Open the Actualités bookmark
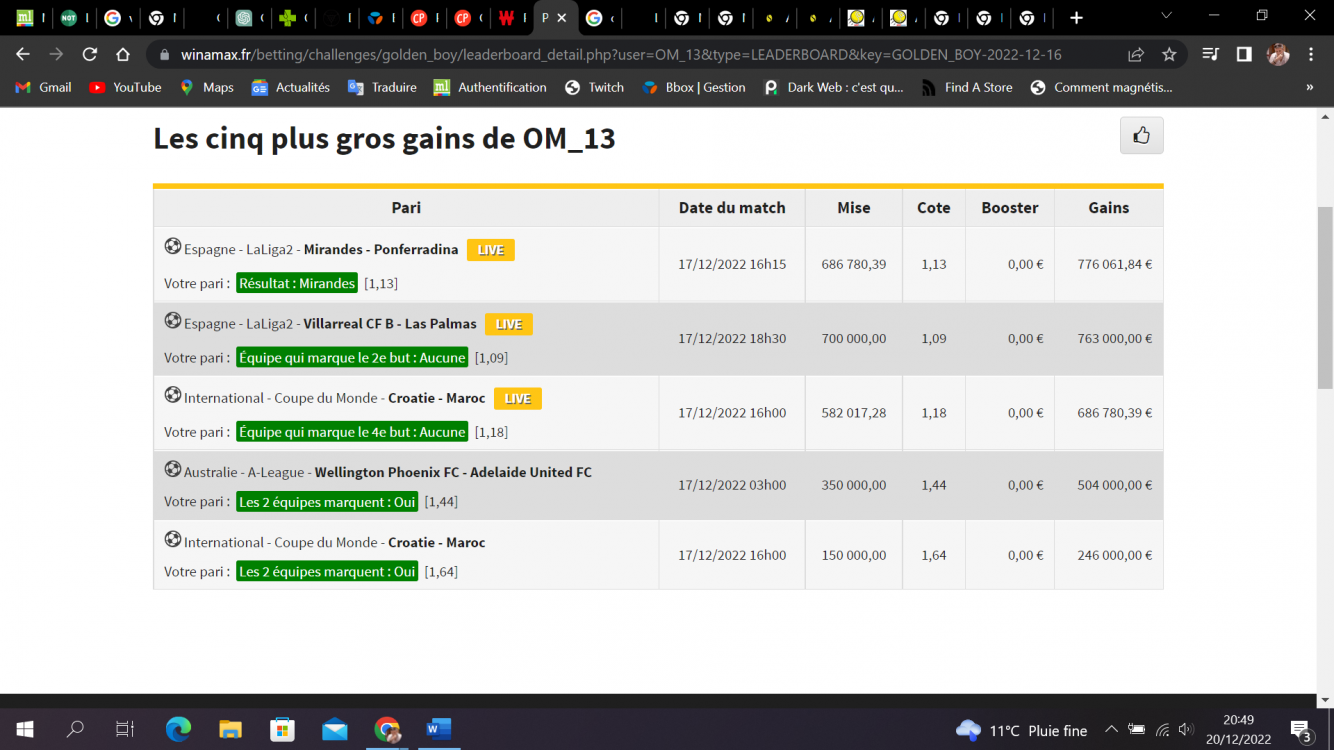This screenshot has width=1334, height=750. tap(291, 87)
